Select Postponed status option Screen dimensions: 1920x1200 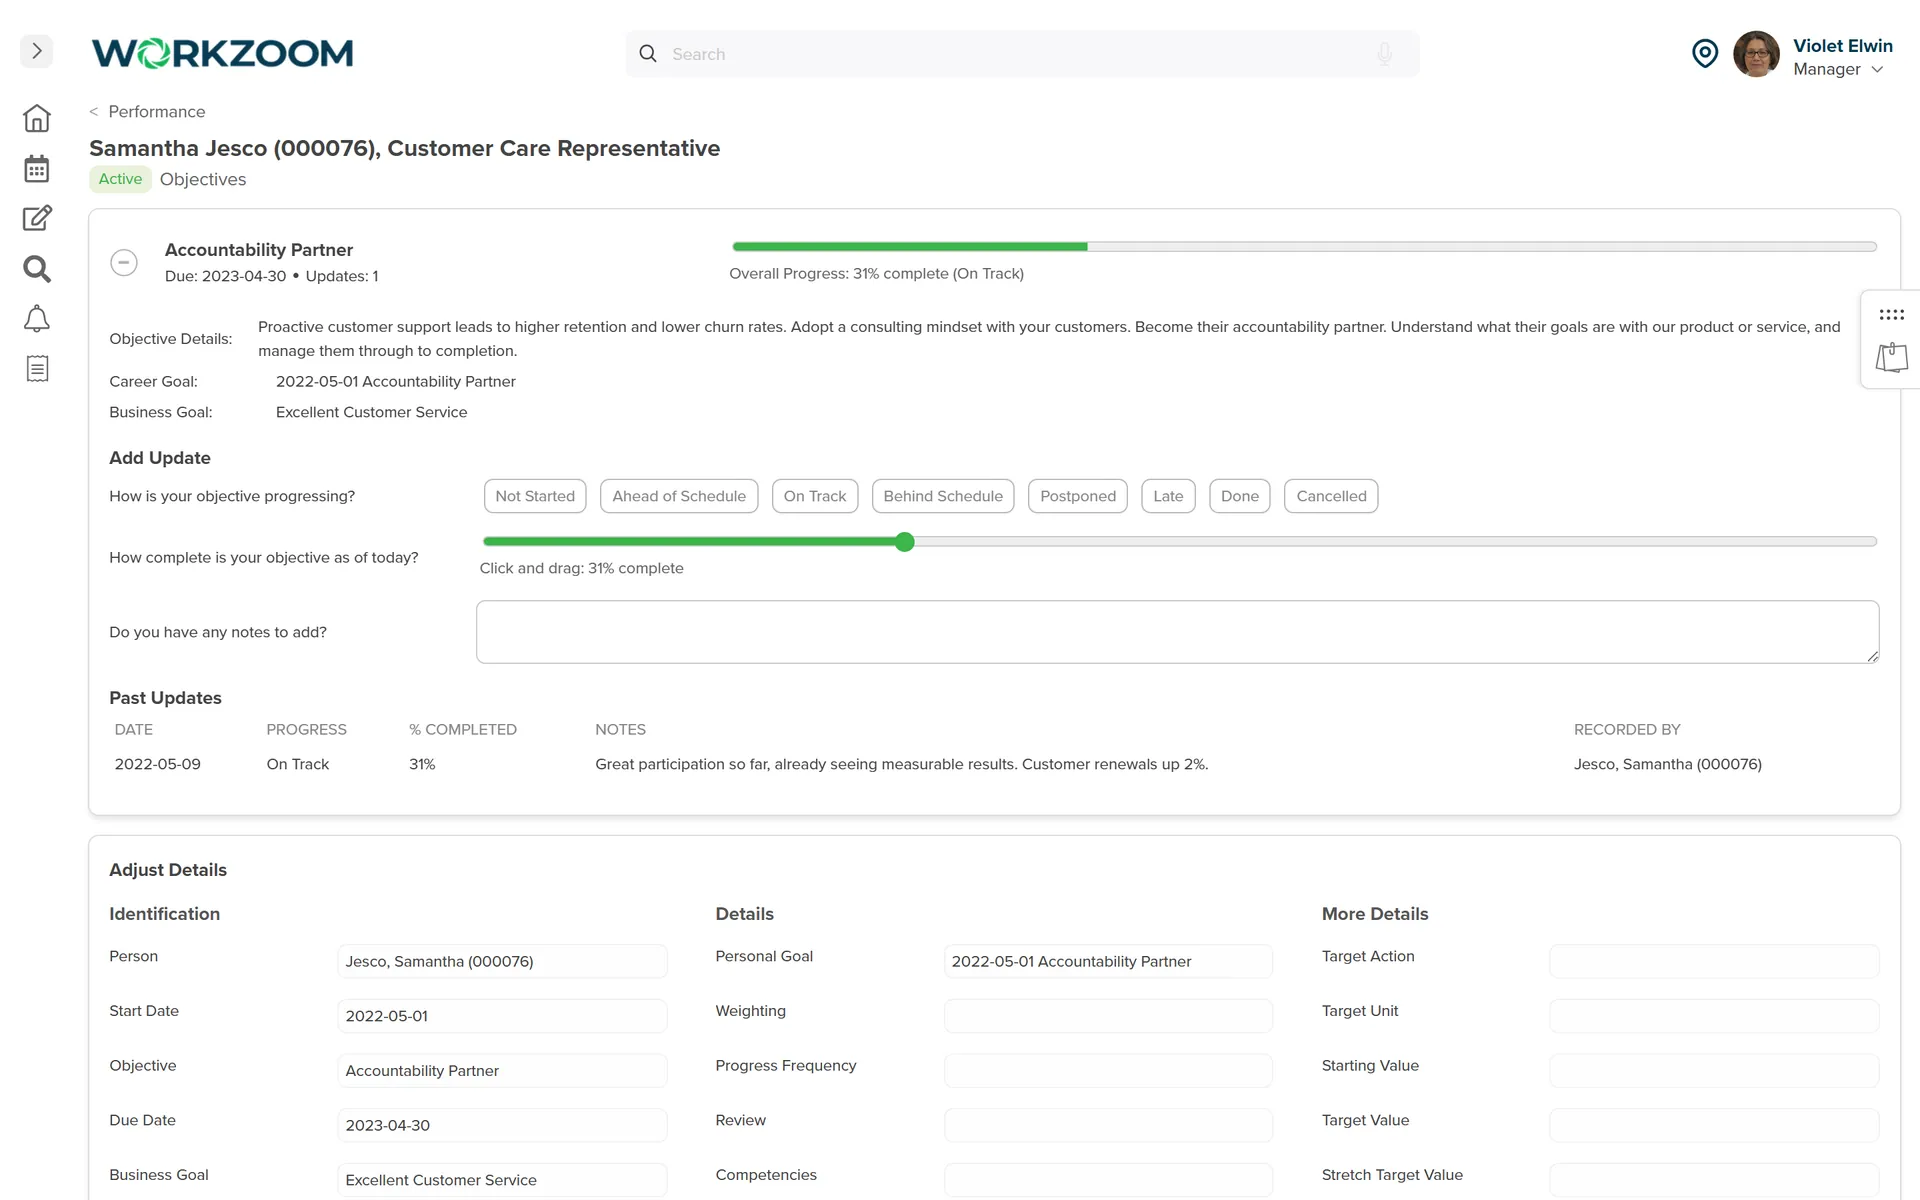[1078, 496]
